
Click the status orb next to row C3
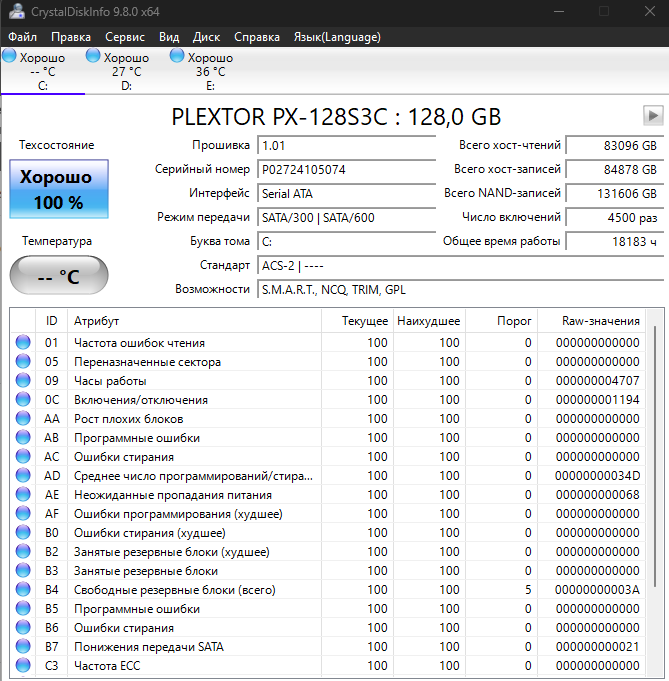tap(23, 665)
